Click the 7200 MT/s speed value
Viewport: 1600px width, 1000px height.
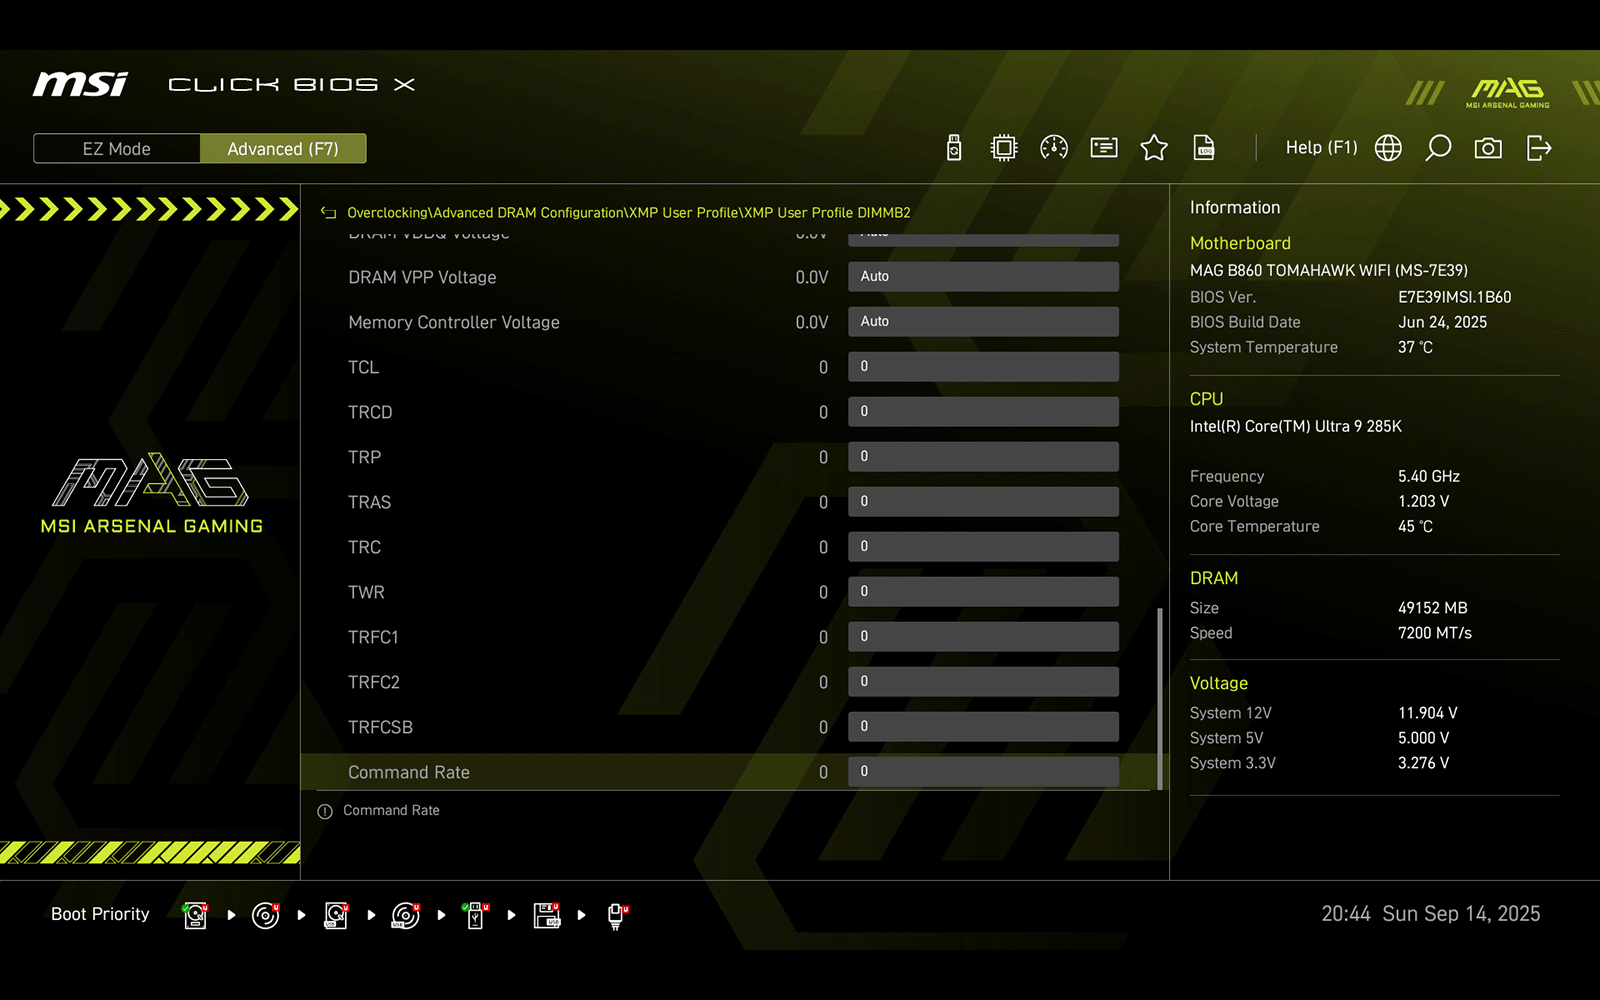pyautogui.click(x=1435, y=633)
